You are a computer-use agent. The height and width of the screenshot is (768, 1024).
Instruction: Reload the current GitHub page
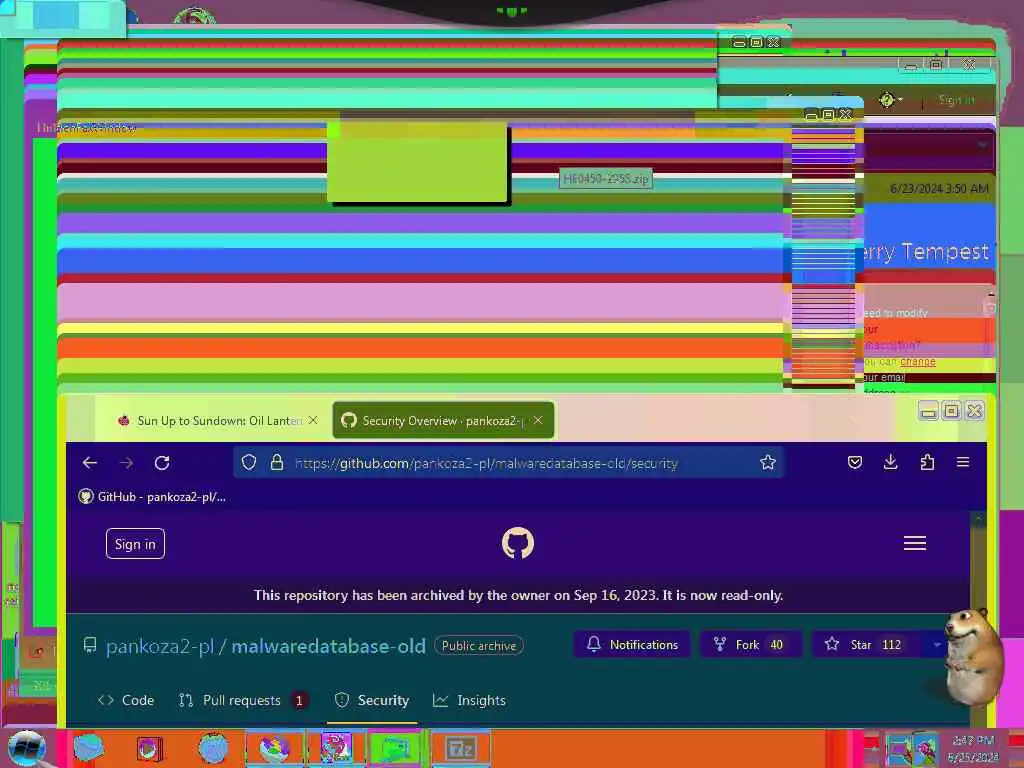[163, 463]
